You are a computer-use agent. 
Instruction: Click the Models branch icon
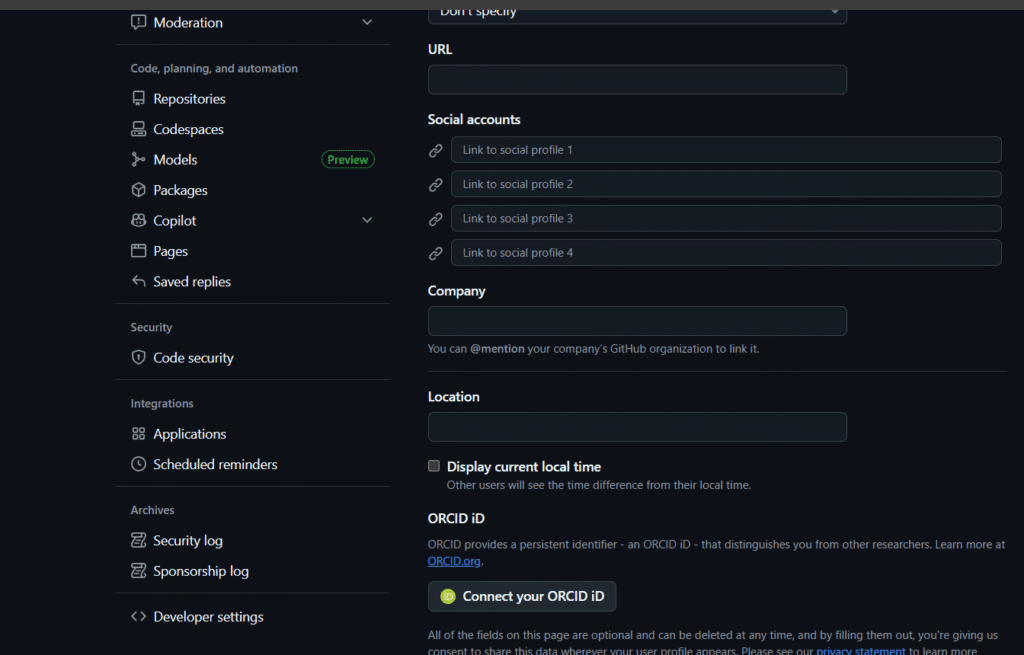[138, 159]
